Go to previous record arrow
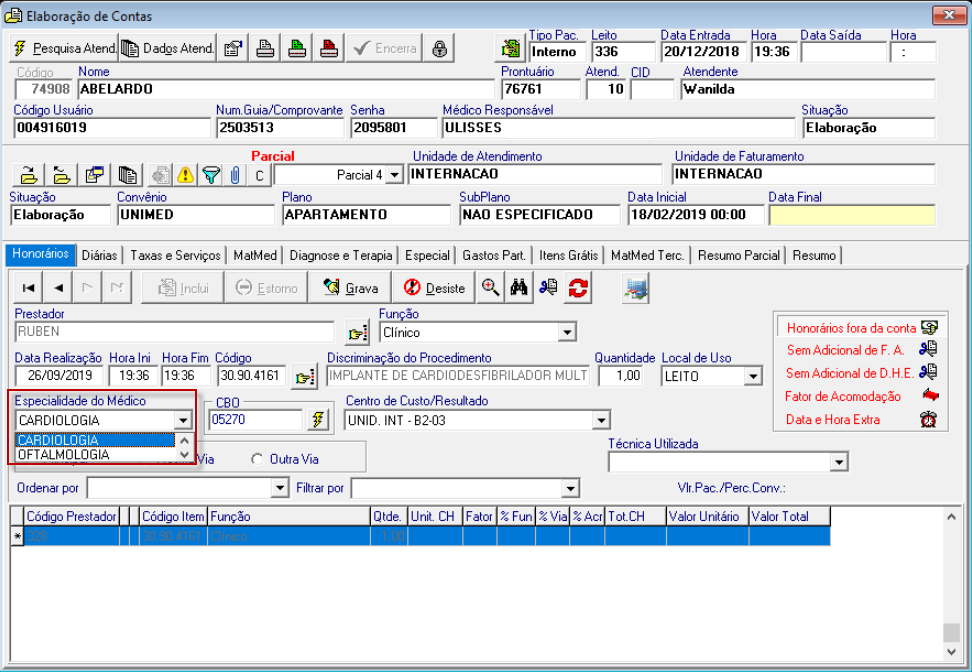 58,288
